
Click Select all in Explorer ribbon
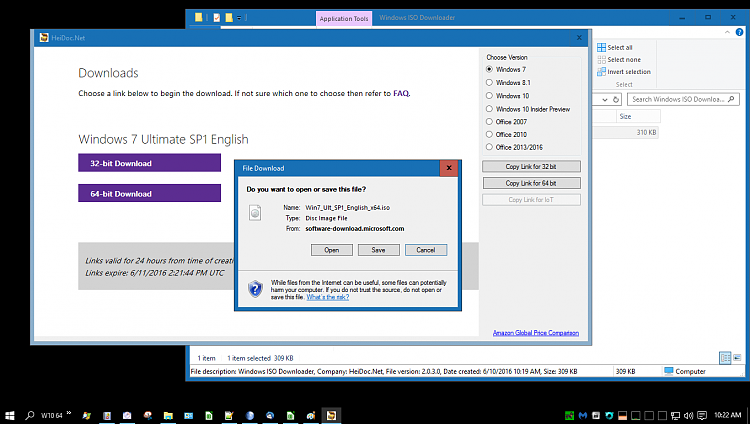(x=615, y=47)
